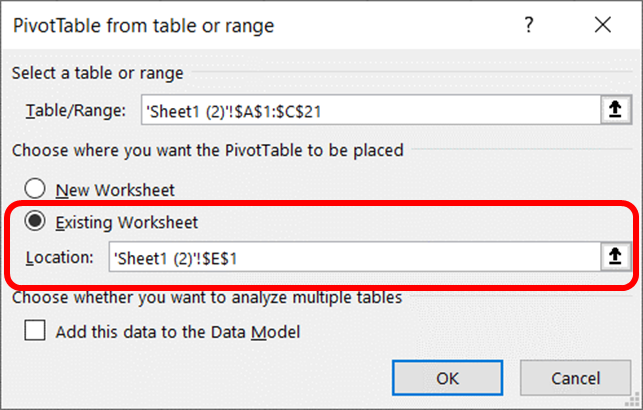643x410 pixels.
Task: Click 'Choose where you want the PivotTable' heading
Action: [207, 151]
